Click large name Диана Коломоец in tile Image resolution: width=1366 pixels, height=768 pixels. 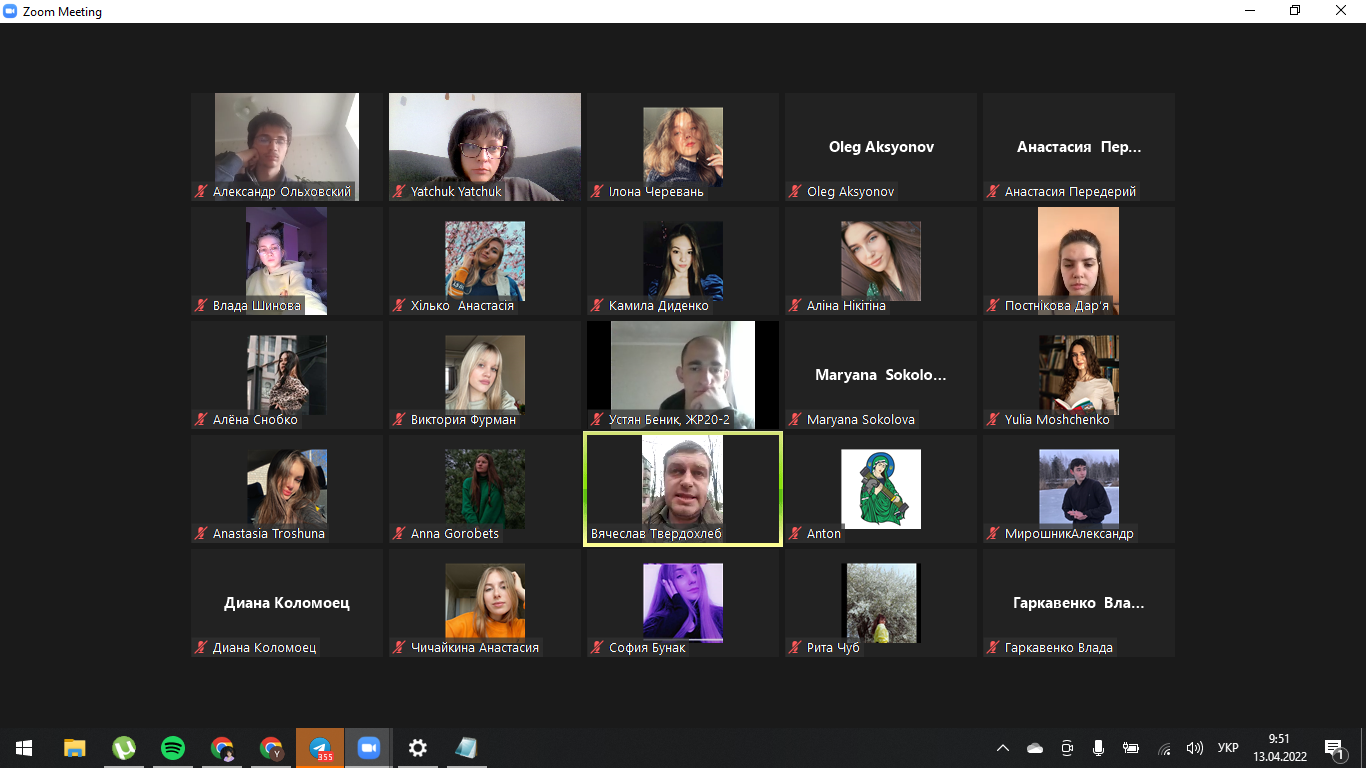point(287,603)
